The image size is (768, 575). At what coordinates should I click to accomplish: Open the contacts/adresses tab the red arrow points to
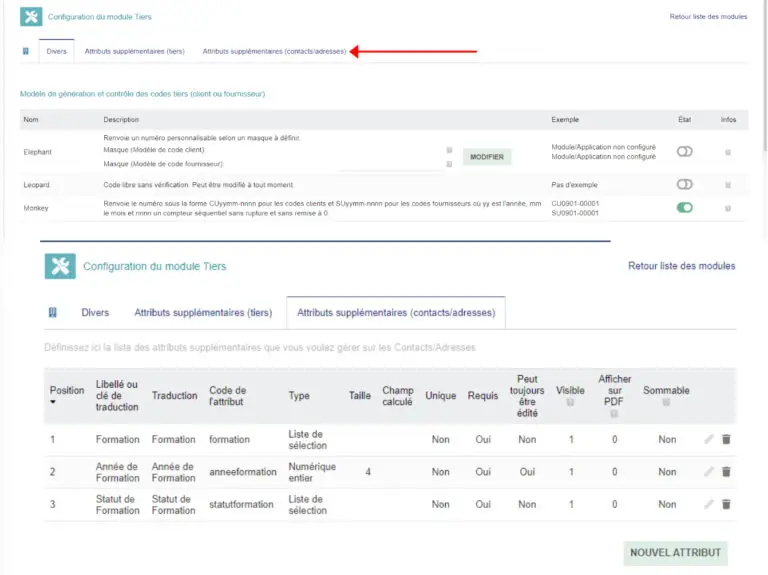tap(274, 51)
